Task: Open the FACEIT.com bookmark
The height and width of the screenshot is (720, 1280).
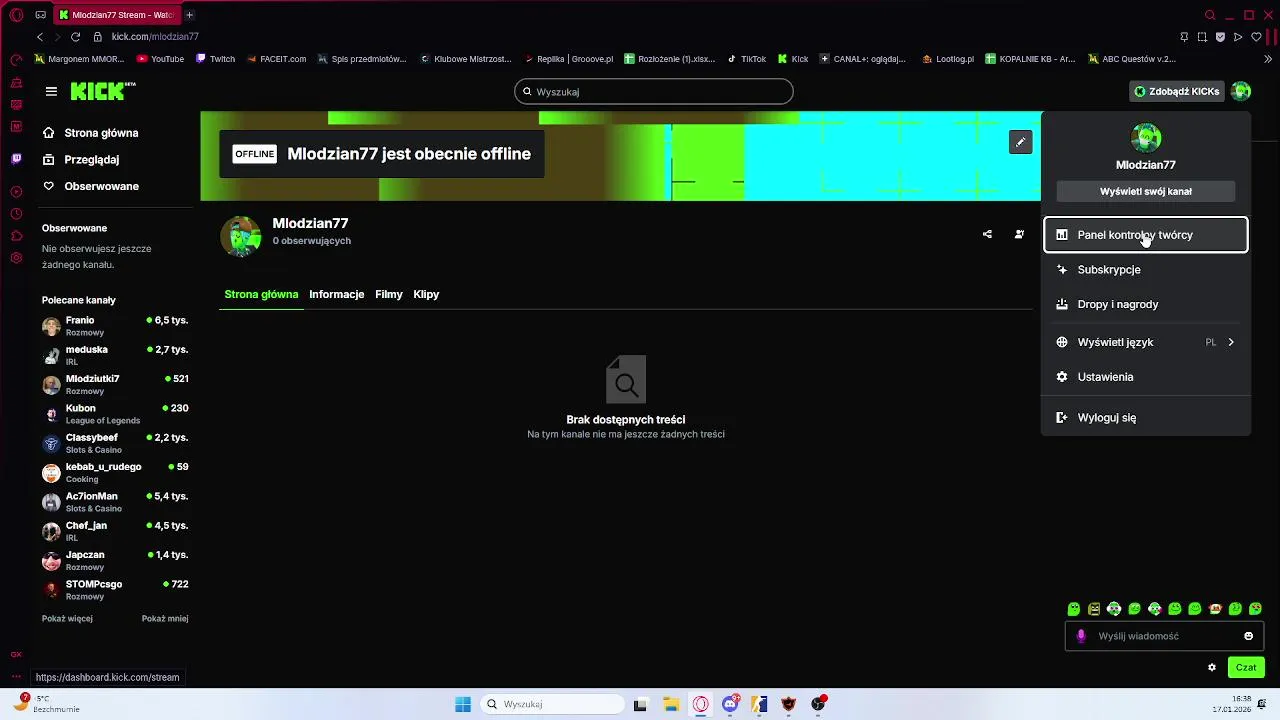Action: point(276,59)
